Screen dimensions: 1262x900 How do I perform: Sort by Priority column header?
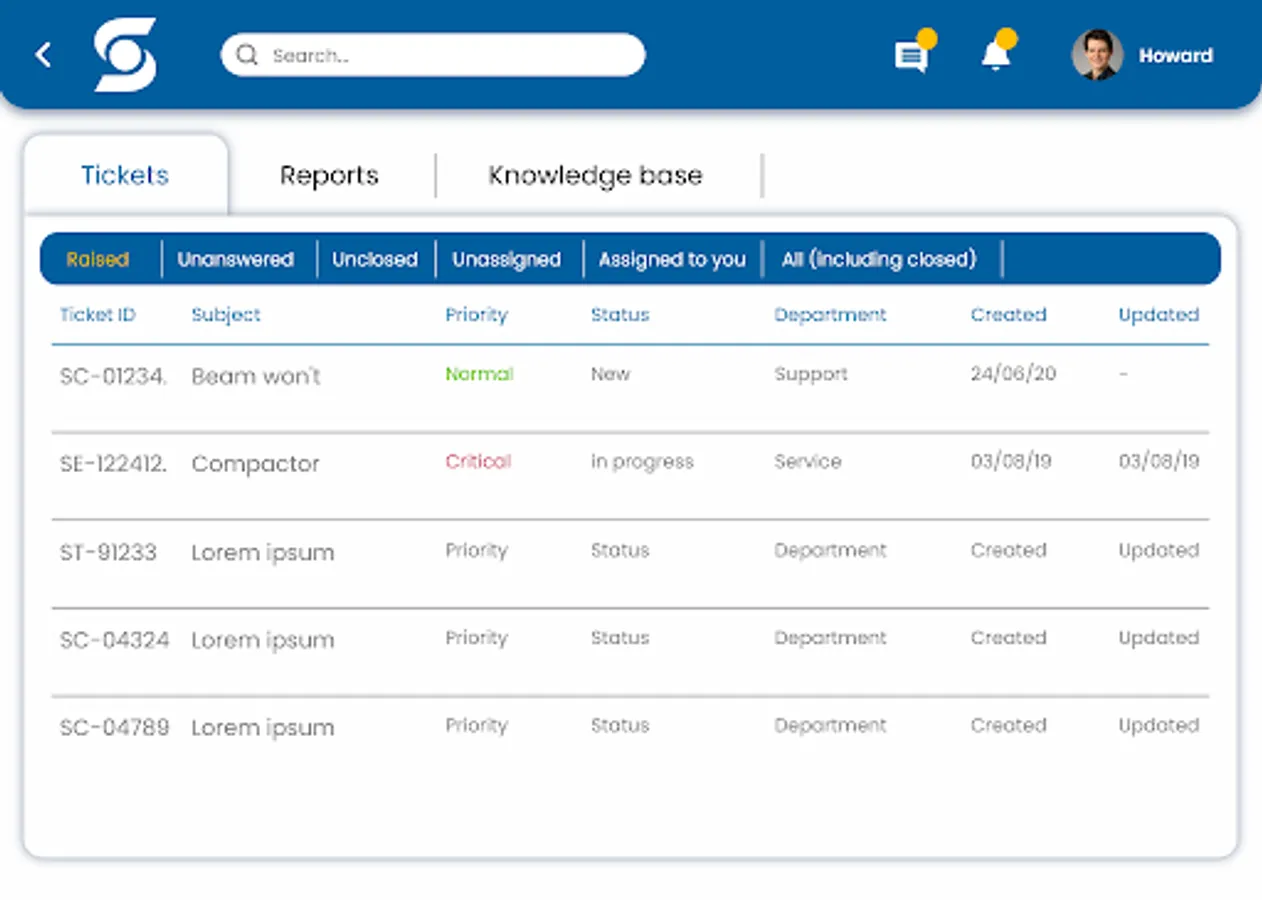coord(476,315)
